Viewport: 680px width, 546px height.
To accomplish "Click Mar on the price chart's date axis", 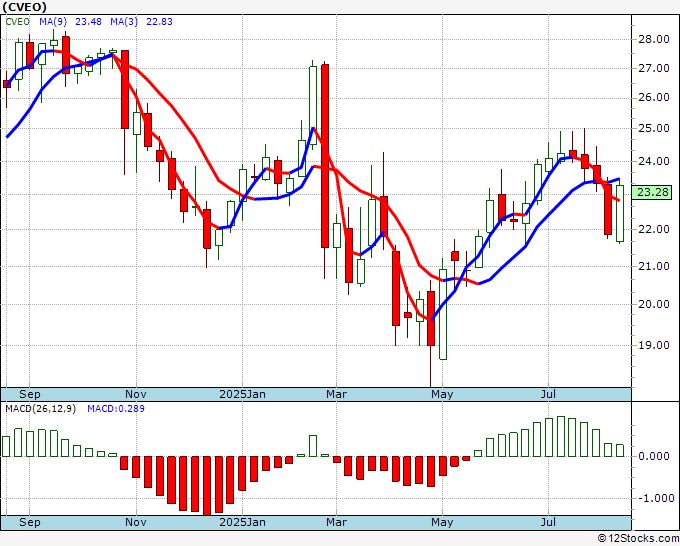I will (x=337, y=394).
